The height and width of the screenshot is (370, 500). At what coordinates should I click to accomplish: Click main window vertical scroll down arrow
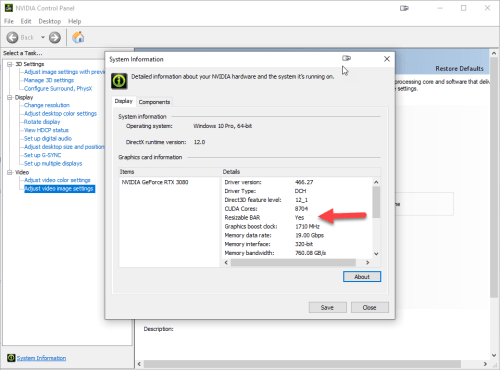tap(494, 355)
